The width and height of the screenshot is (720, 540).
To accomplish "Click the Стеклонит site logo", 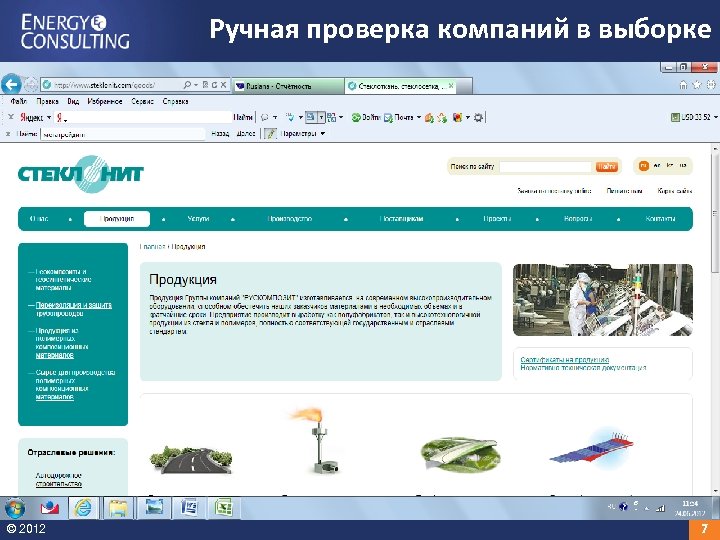I will click(x=81, y=174).
